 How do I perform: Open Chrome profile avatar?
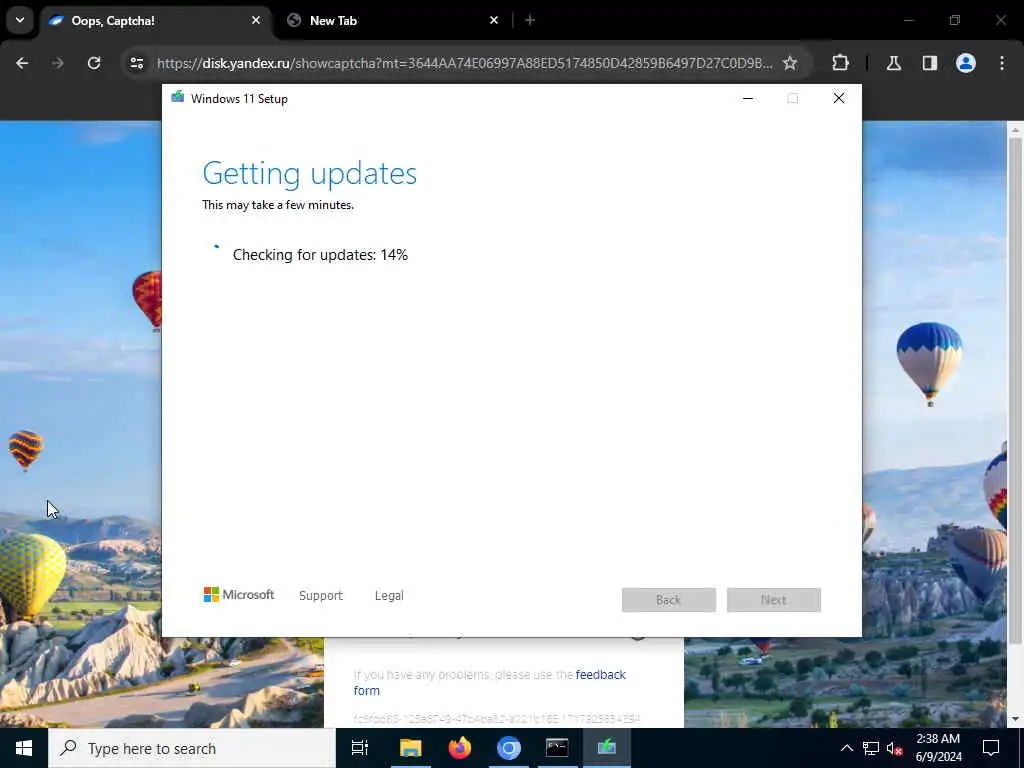(966, 63)
